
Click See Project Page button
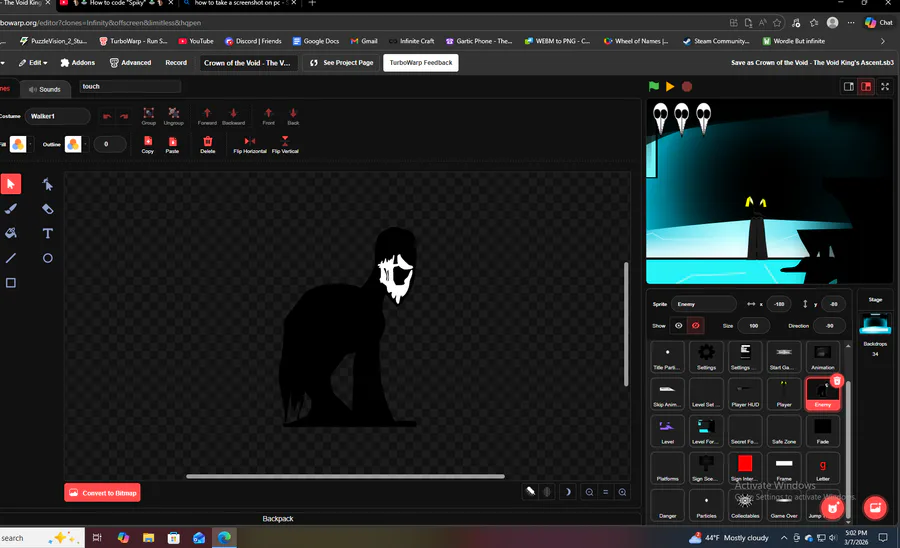click(x=342, y=63)
